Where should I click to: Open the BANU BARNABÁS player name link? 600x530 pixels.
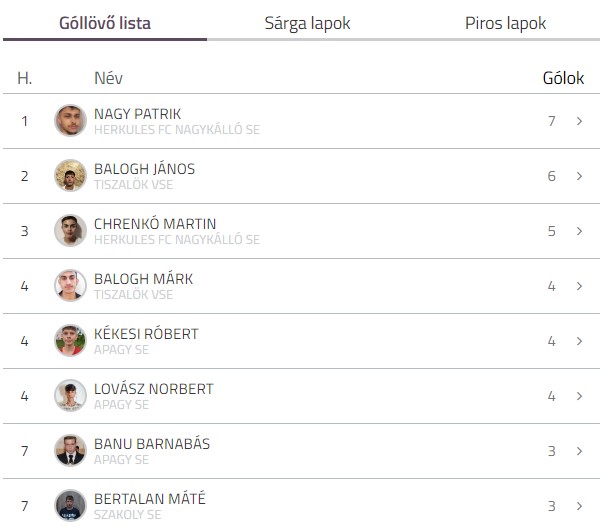click(152, 444)
